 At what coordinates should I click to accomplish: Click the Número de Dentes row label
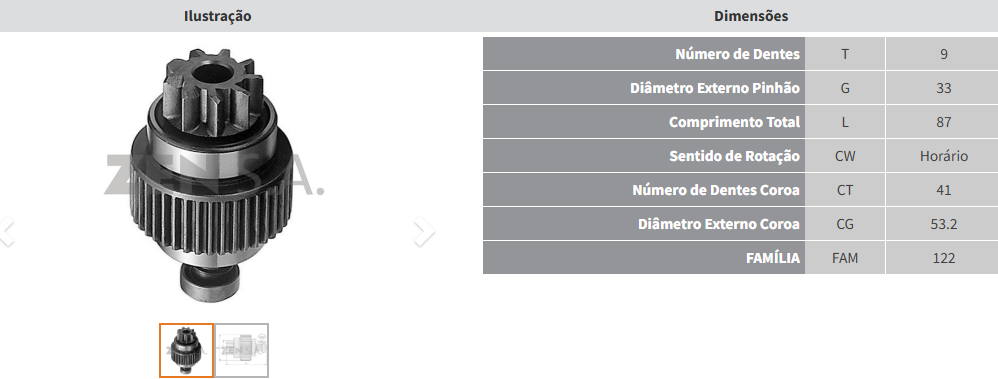coord(737,54)
